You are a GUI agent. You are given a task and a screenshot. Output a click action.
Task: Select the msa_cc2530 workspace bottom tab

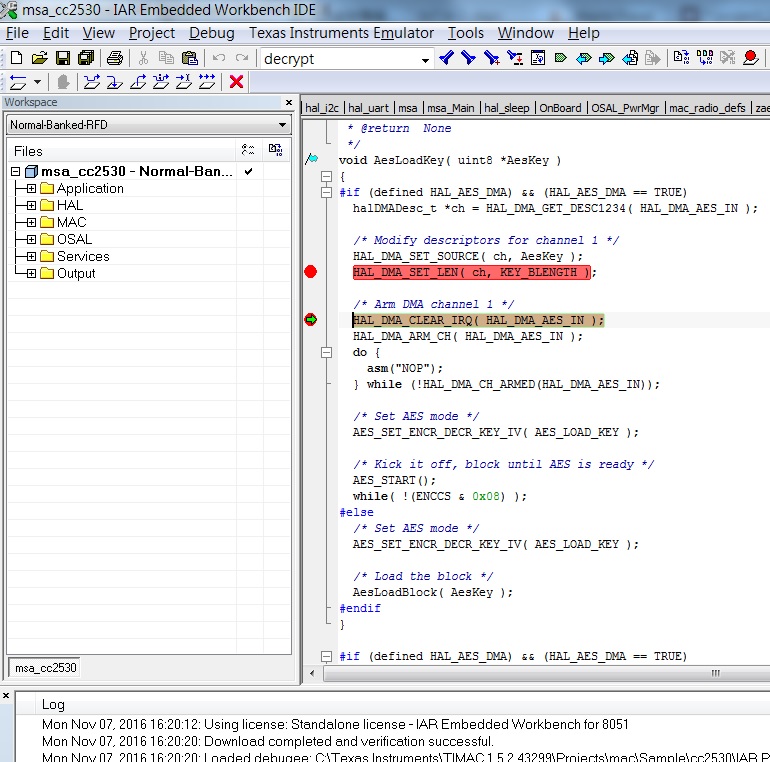44,668
